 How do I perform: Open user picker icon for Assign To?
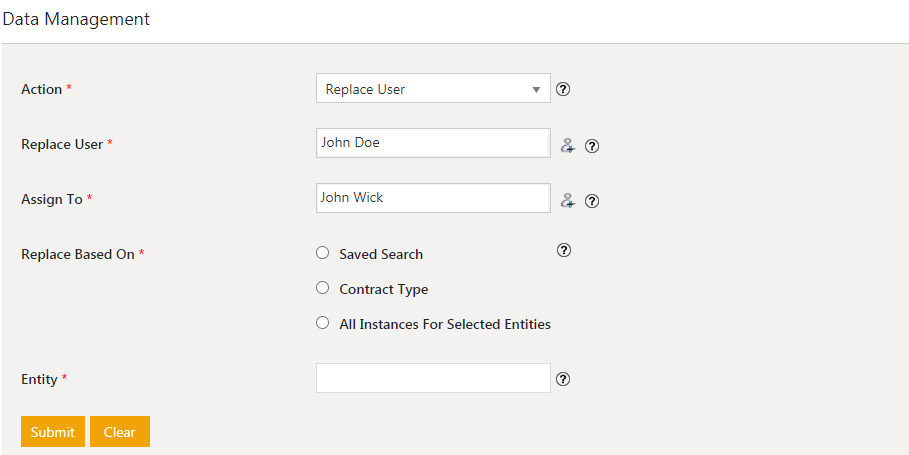(x=567, y=200)
